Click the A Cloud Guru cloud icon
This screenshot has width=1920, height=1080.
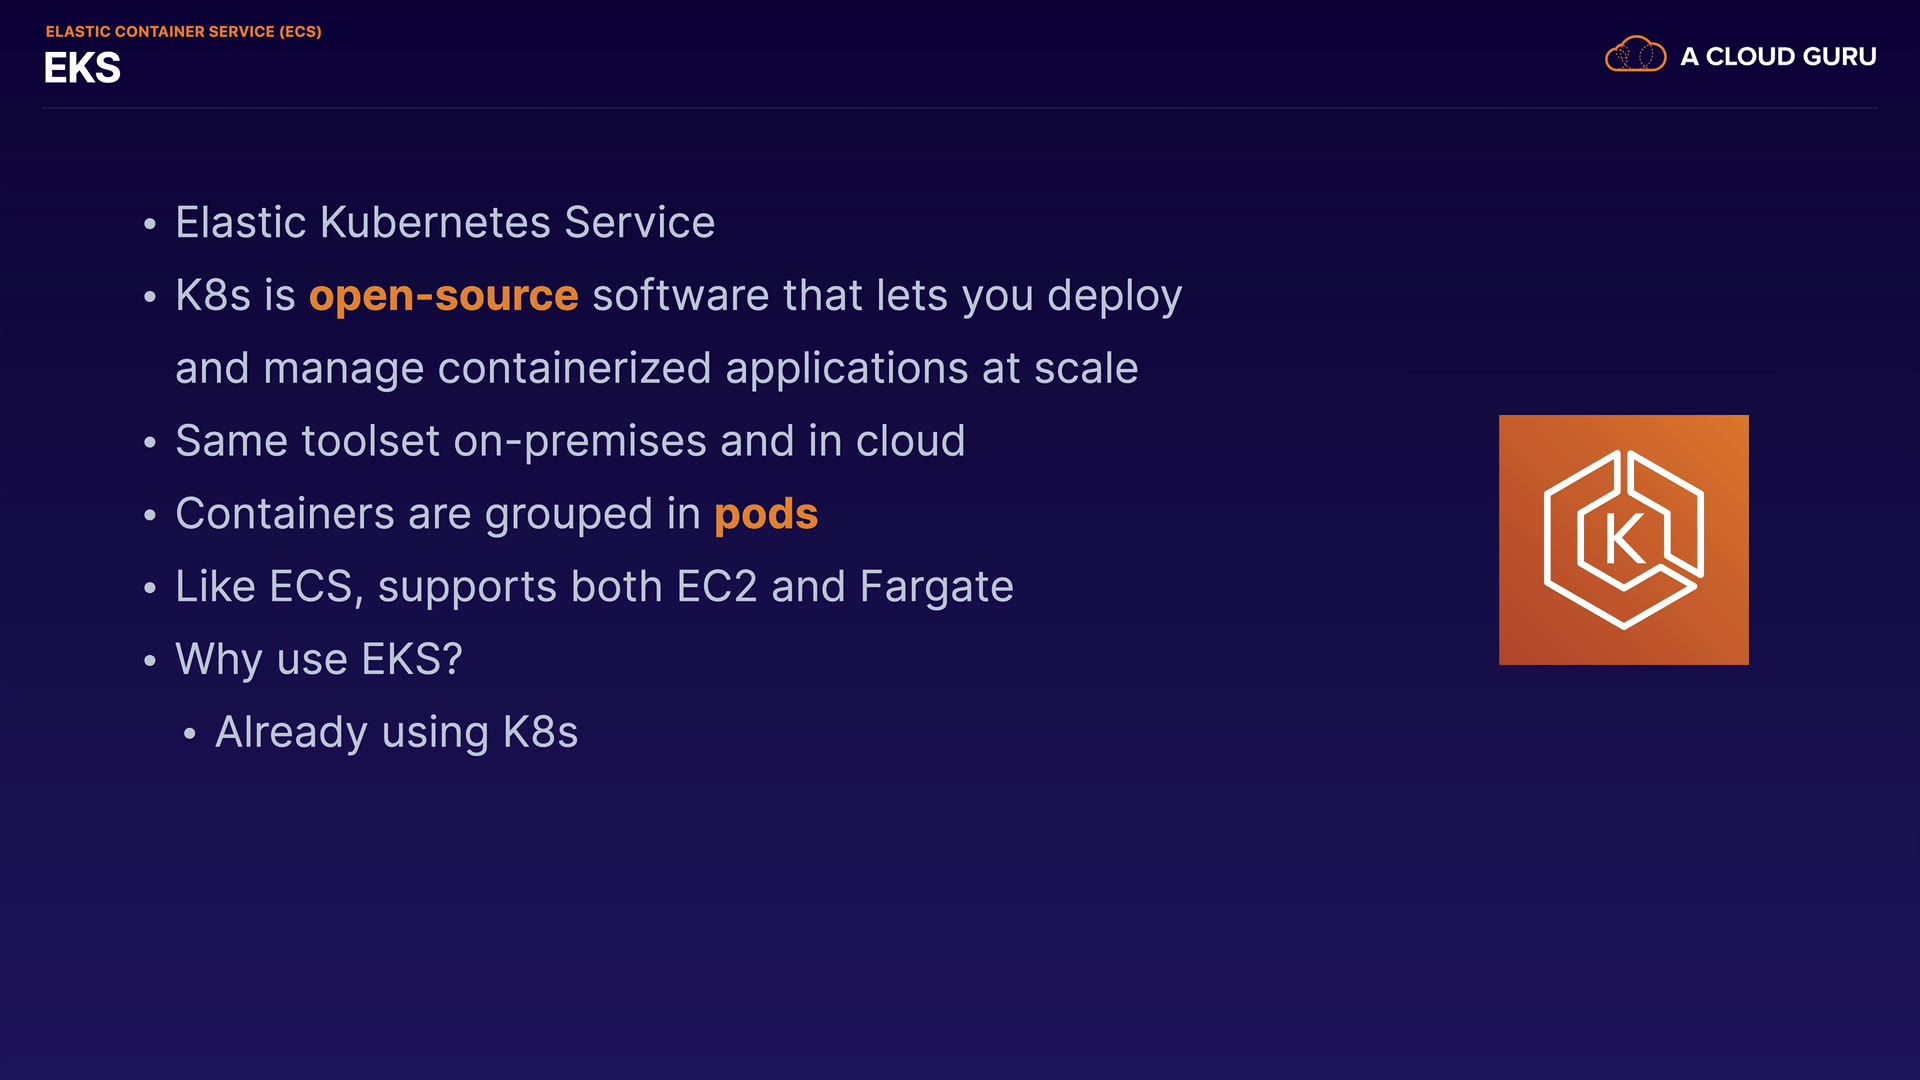1635,55
